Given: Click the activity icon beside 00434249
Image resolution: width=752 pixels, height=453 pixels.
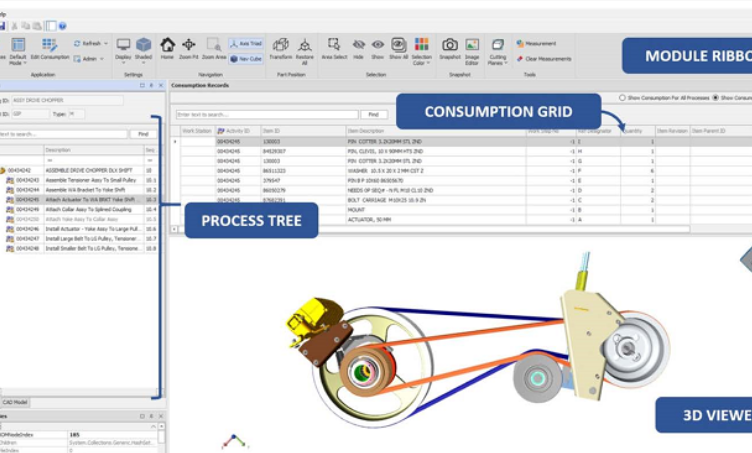Looking at the screenshot, I should 10,209.
